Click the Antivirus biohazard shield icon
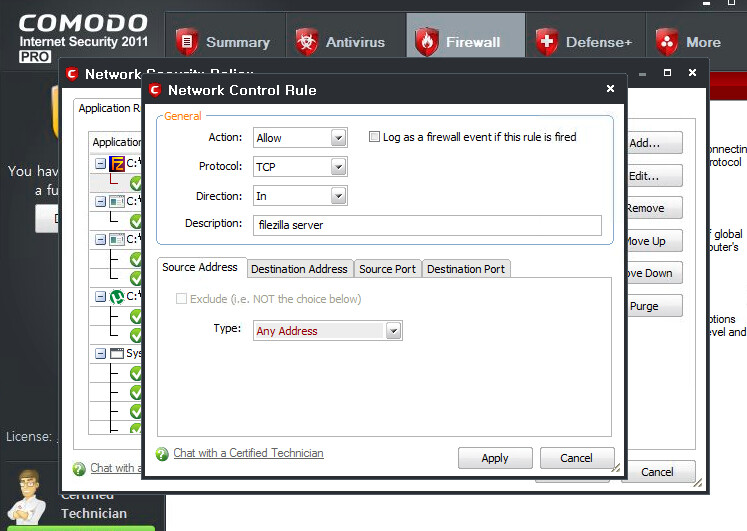 click(x=307, y=42)
